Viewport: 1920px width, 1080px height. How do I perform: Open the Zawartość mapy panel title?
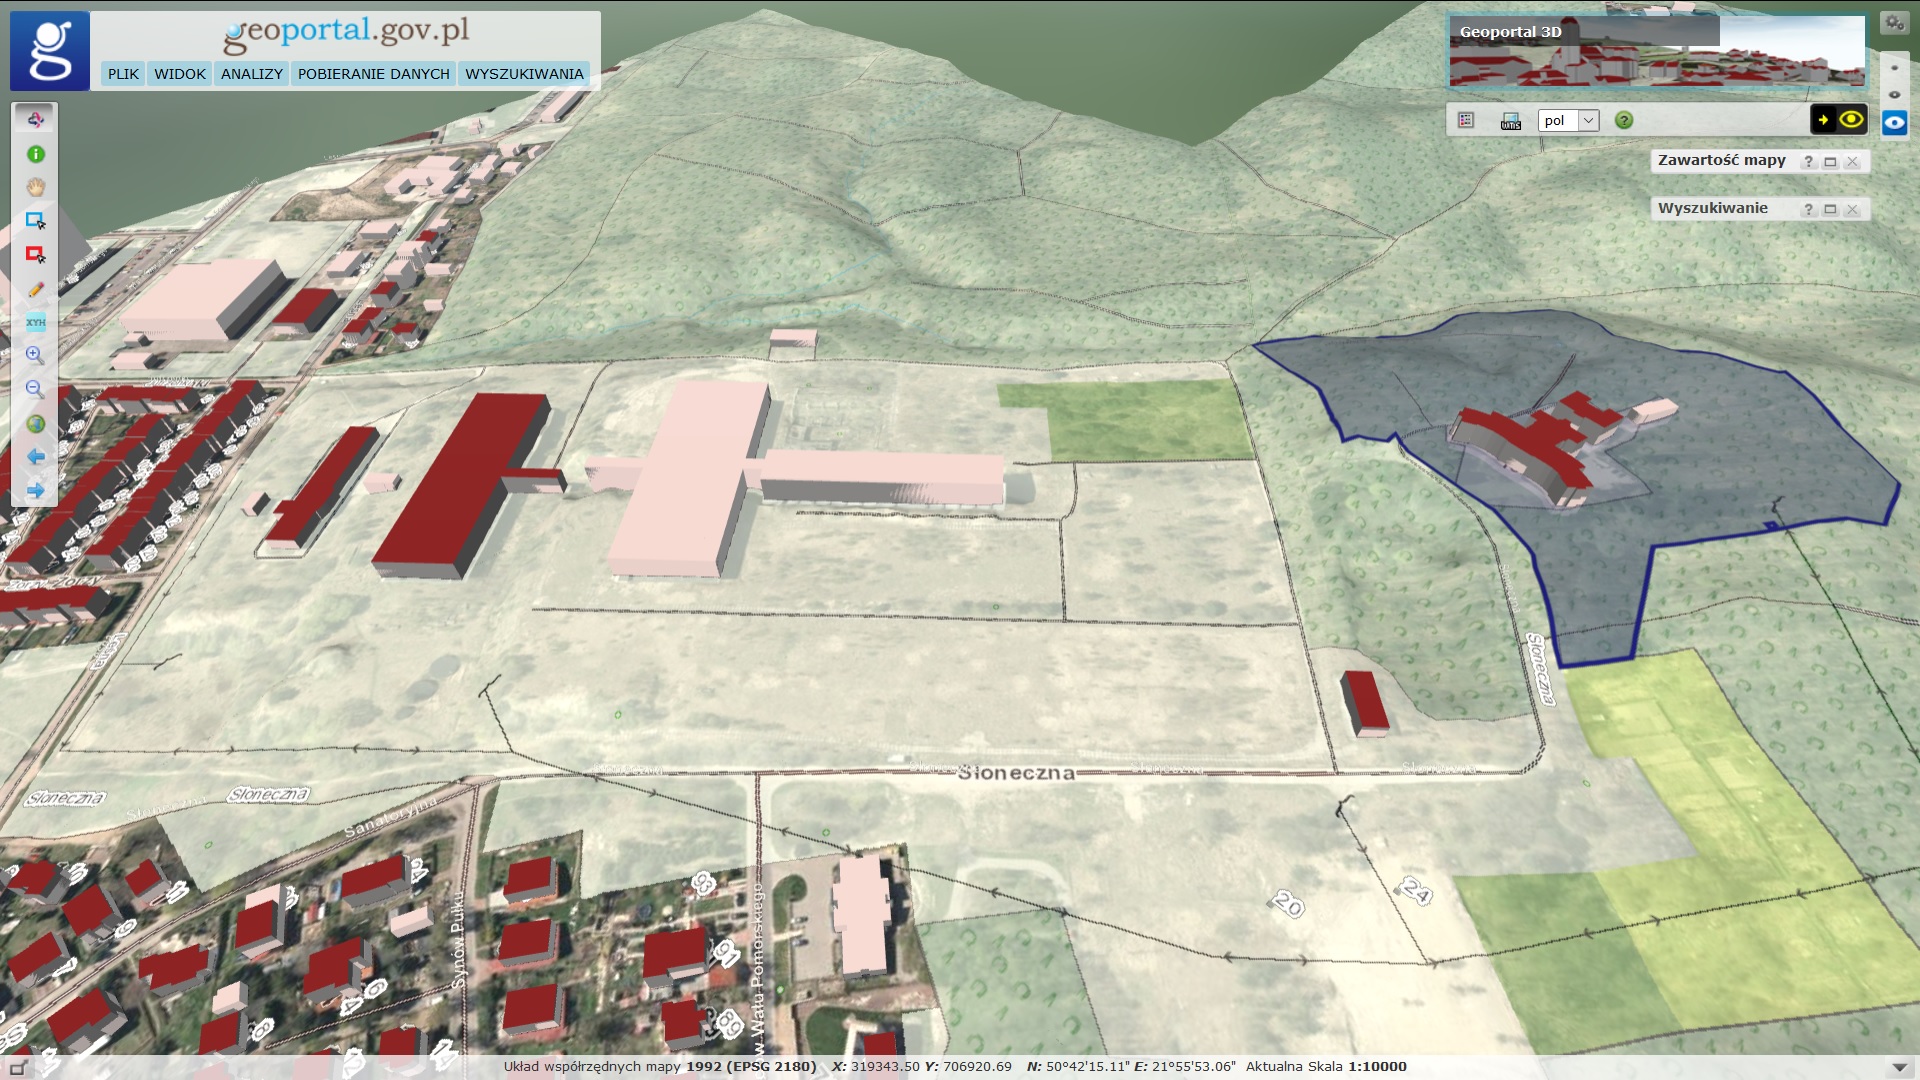pos(1721,160)
